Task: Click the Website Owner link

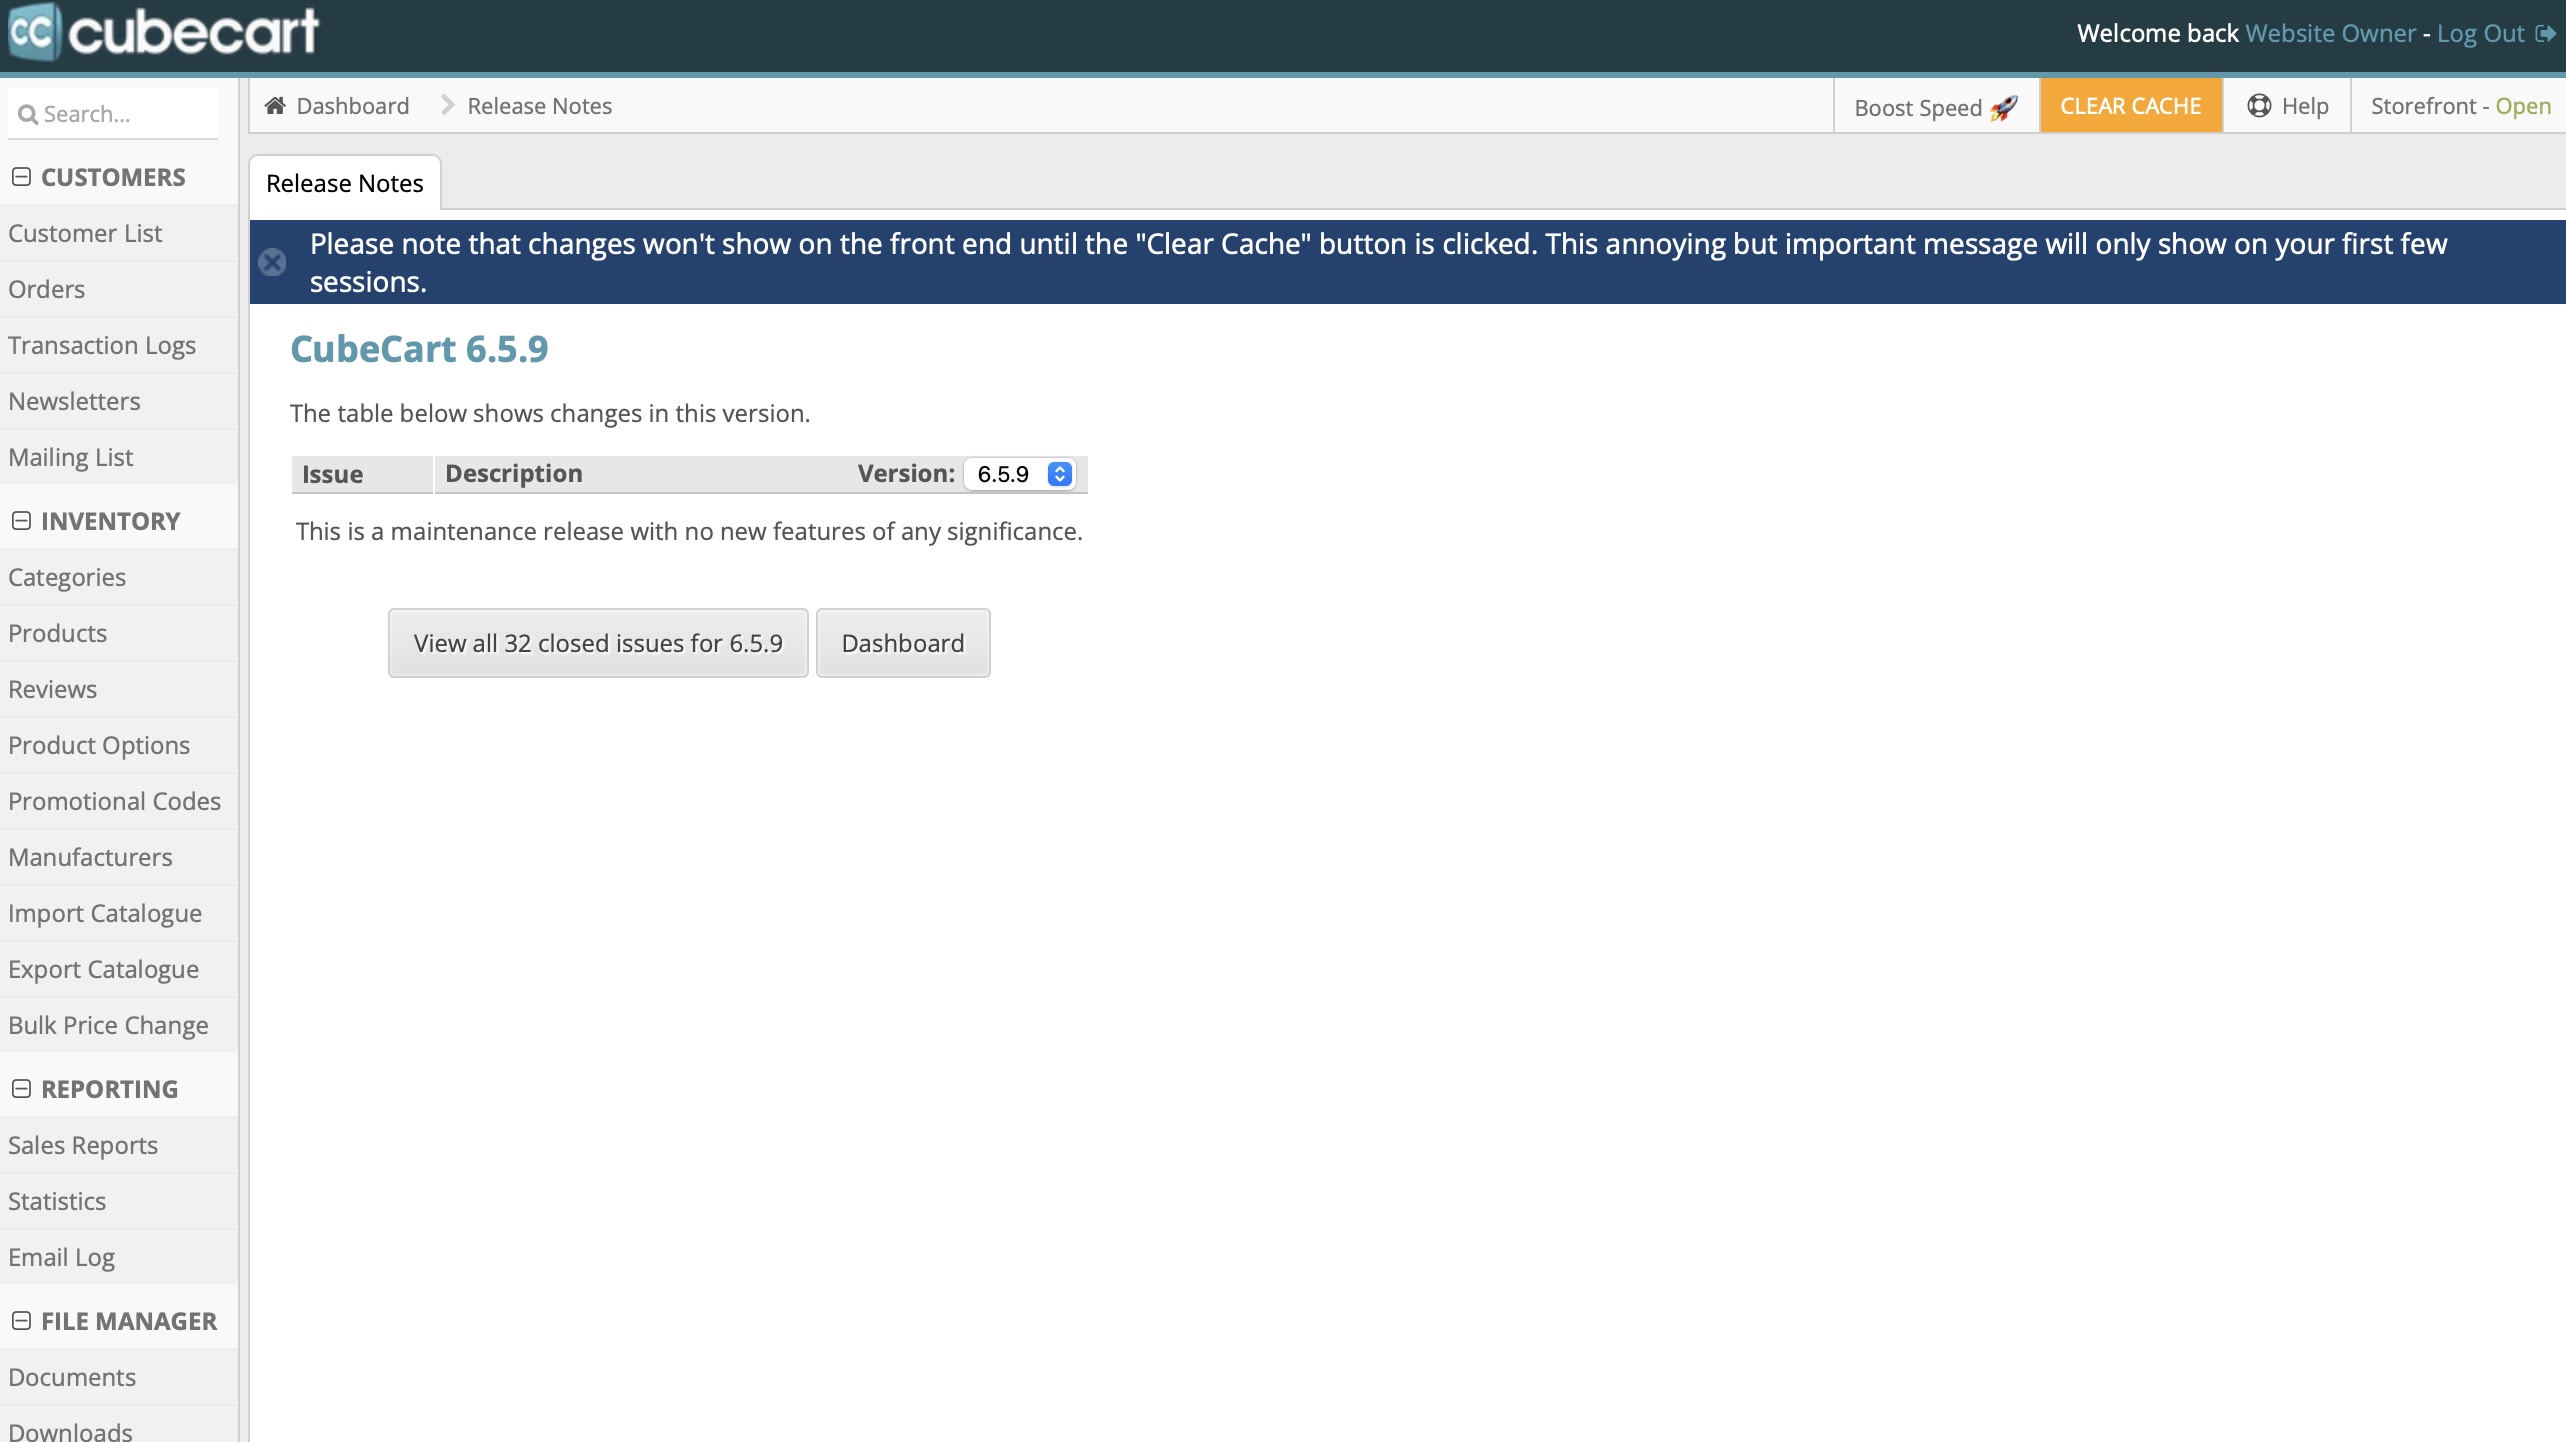Action: pos(2329,33)
